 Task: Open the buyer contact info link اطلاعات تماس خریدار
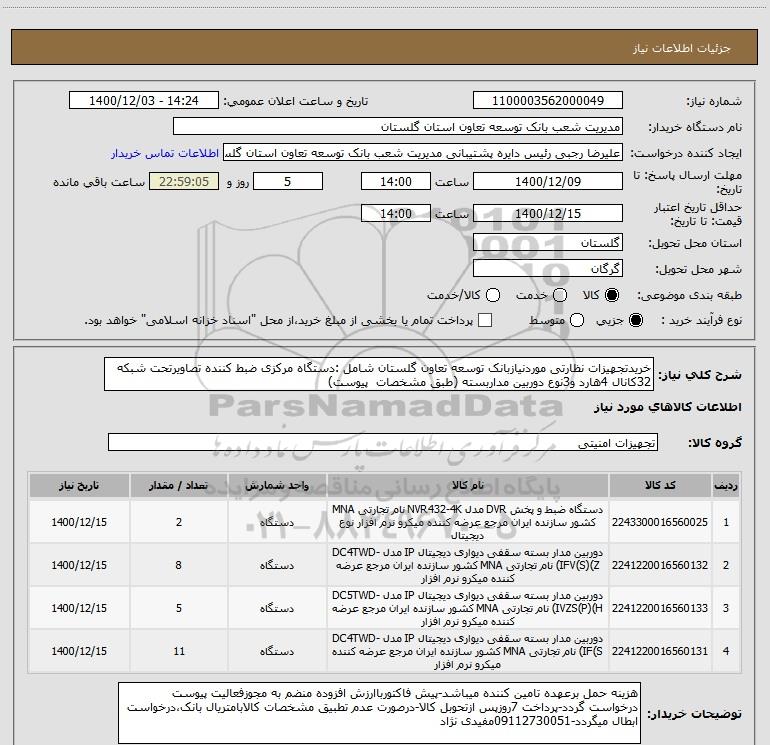[x=165, y=153]
